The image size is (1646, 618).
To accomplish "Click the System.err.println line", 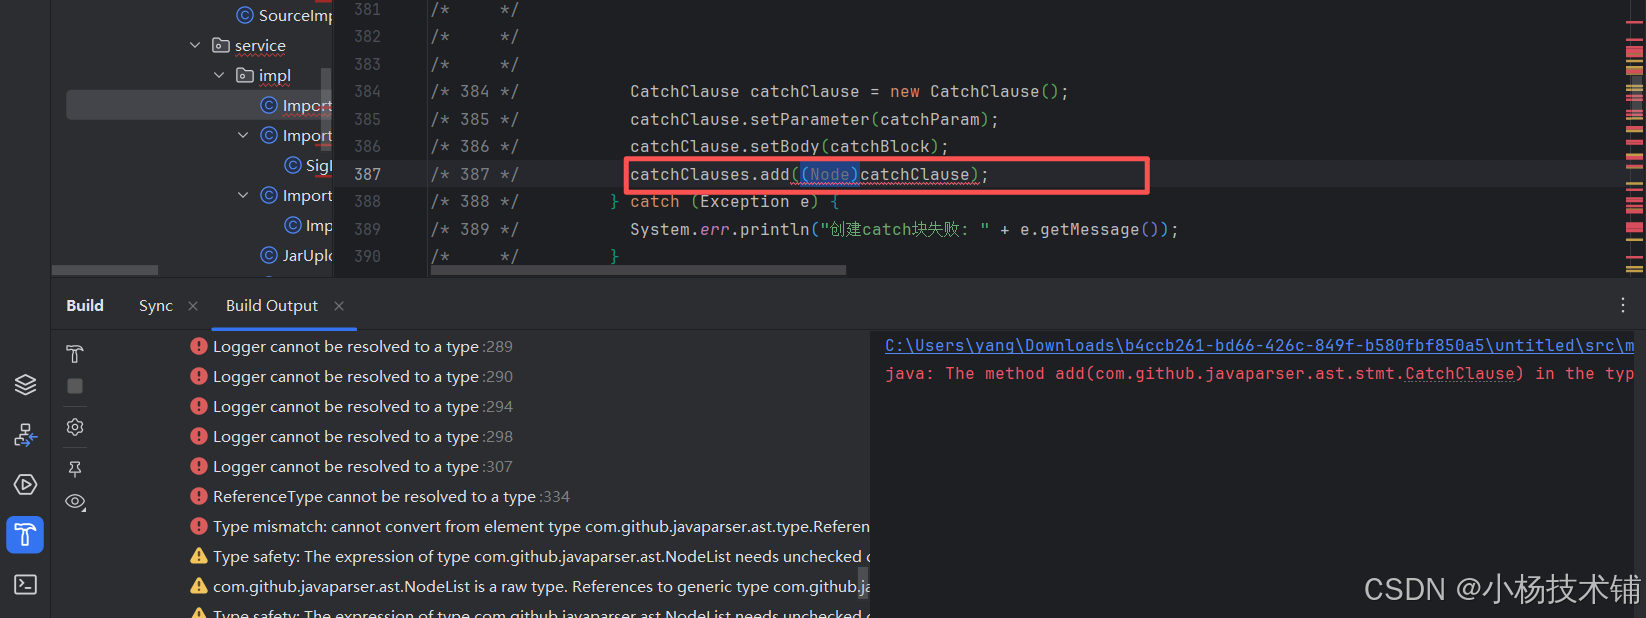I will (x=904, y=230).
